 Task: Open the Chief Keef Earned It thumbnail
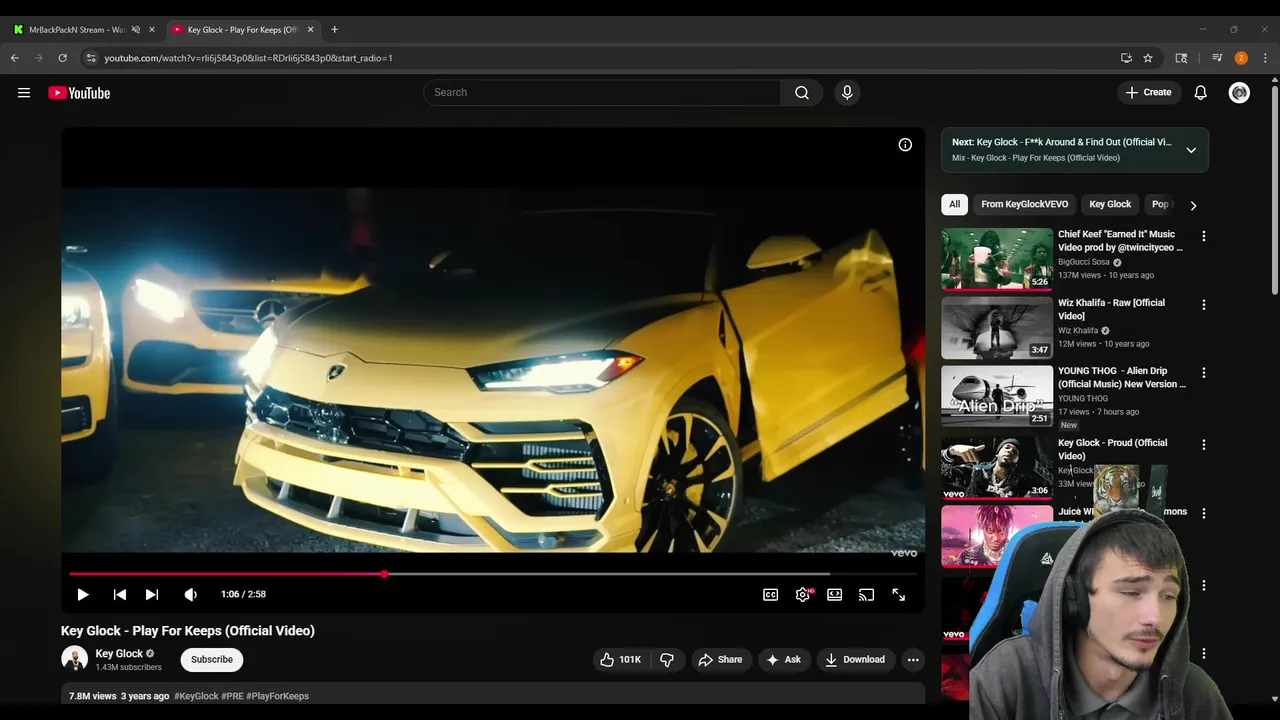coord(997,259)
